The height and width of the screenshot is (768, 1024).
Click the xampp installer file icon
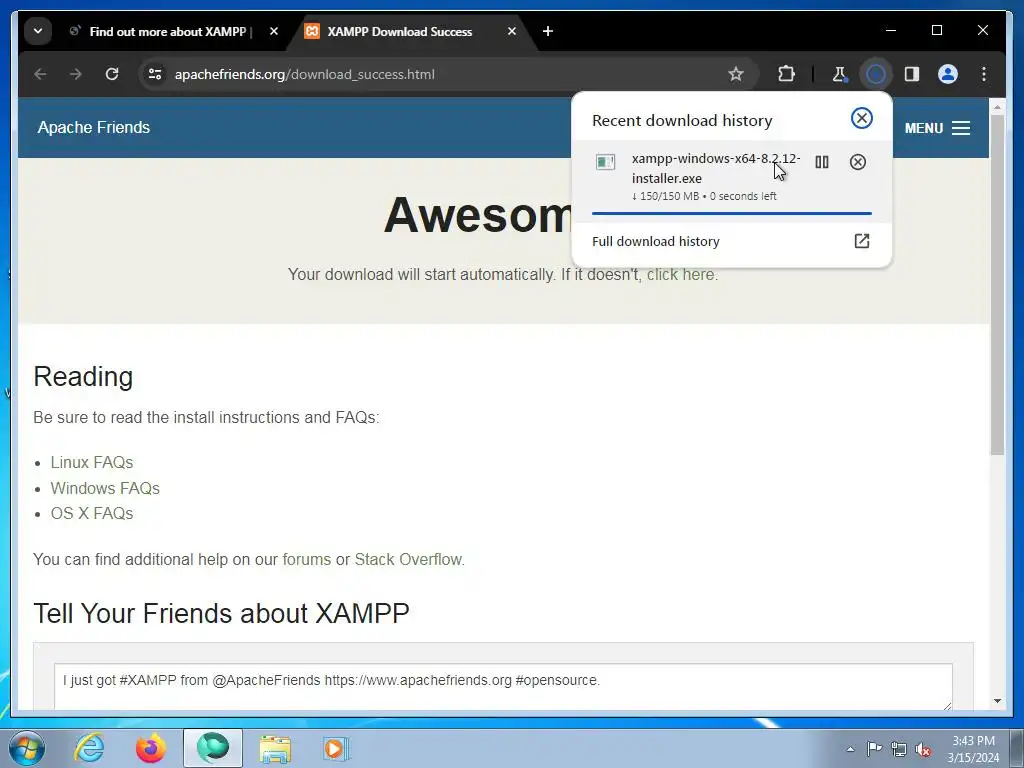tap(605, 162)
